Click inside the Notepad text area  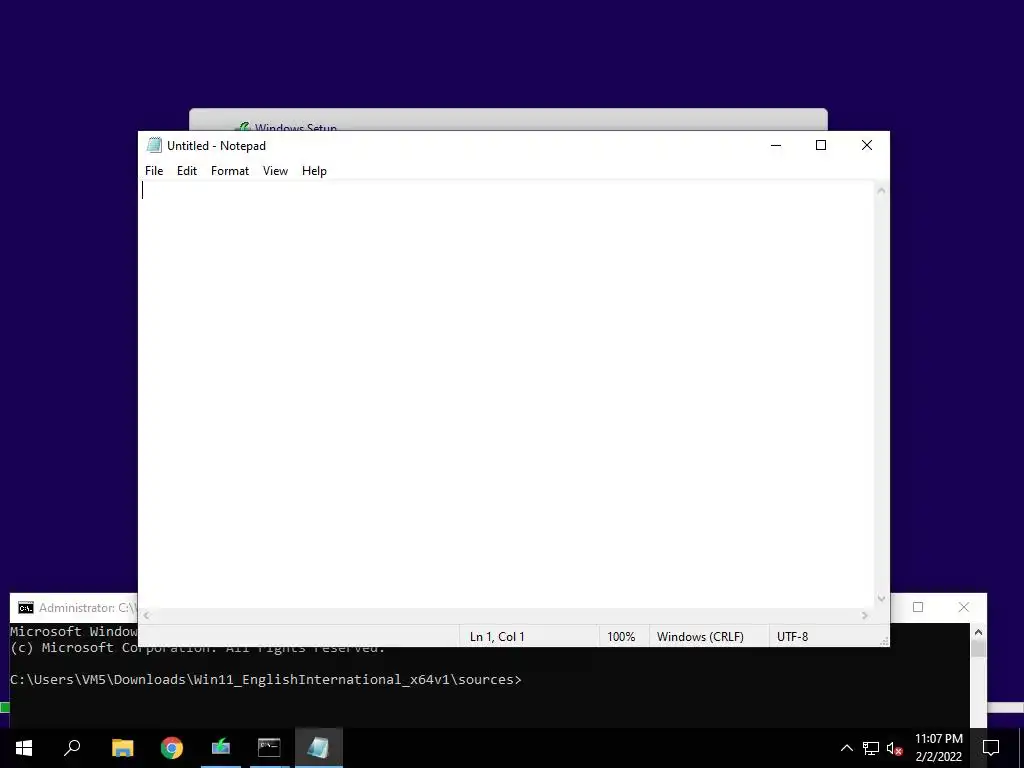[x=507, y=394]
